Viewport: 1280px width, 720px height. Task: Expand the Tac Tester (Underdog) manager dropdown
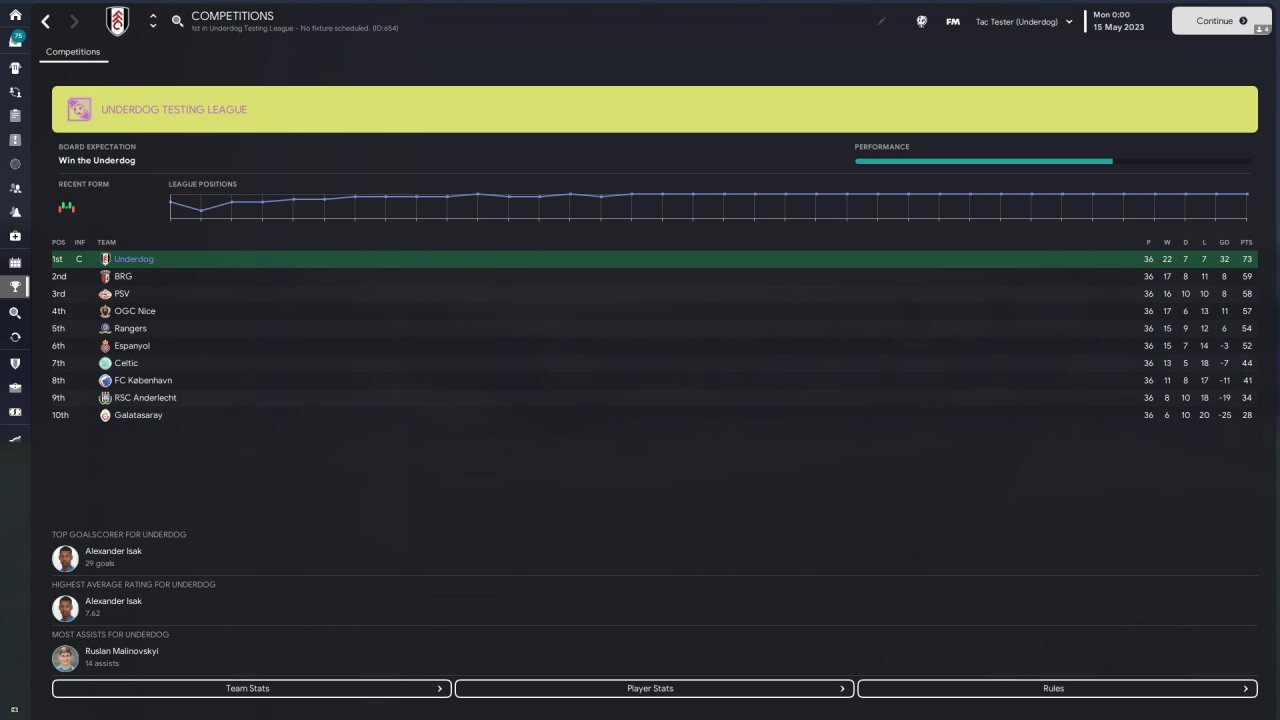pos(1024,21)
